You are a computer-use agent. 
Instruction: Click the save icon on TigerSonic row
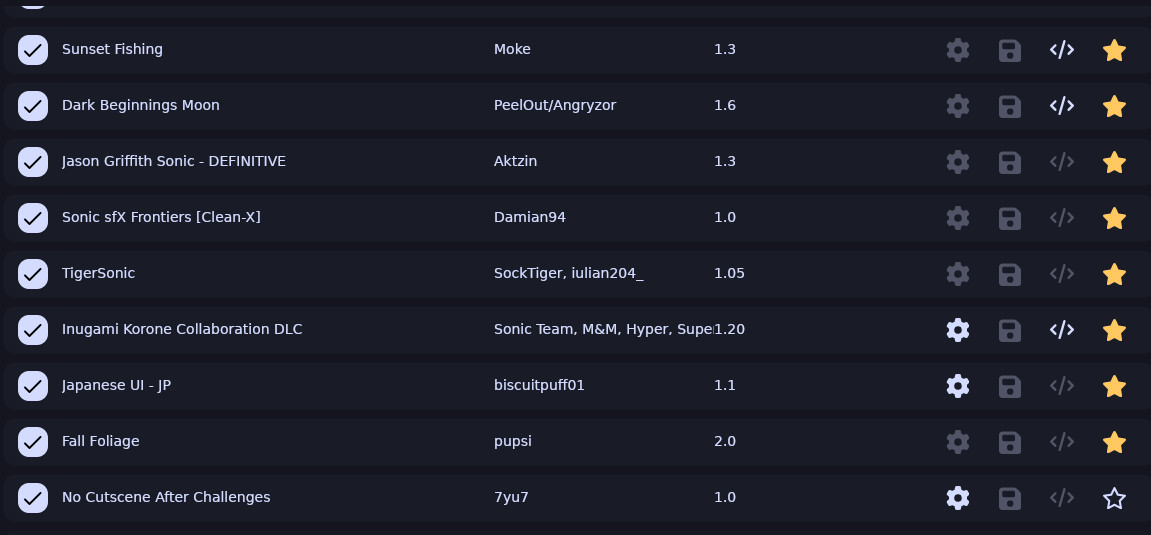(x=1010, y=273)
